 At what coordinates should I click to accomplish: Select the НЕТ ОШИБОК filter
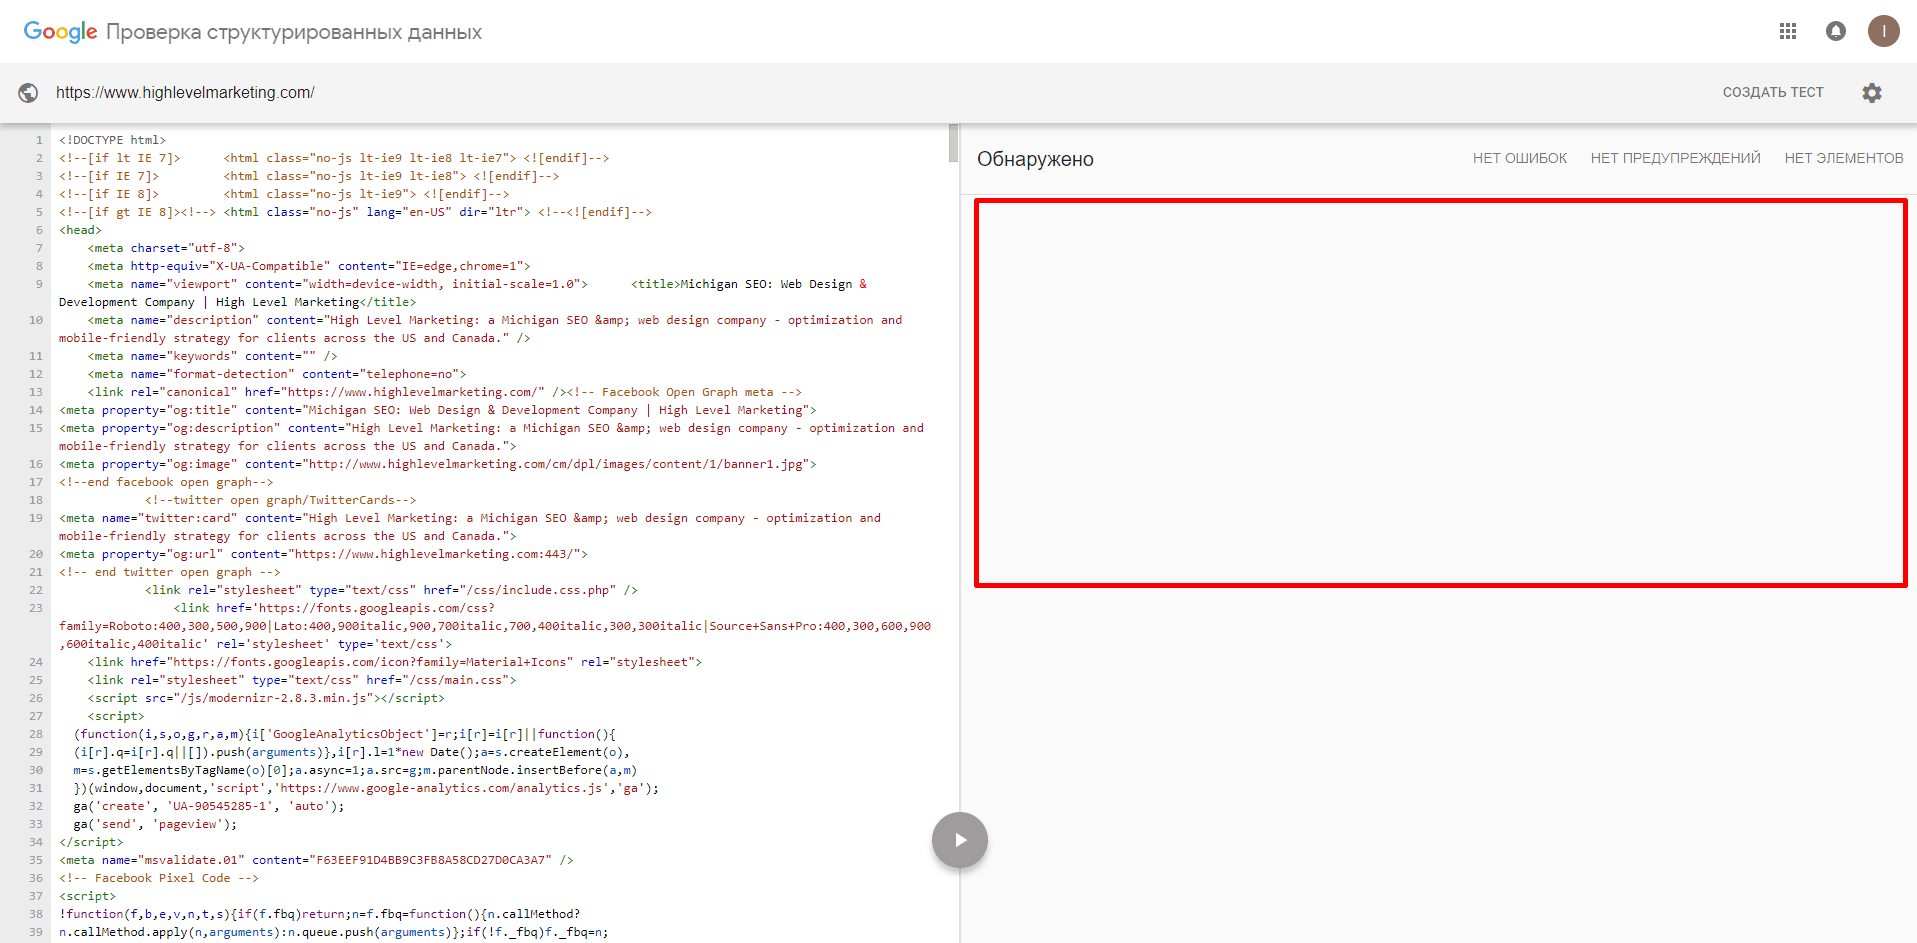[x=1519, y=159]
